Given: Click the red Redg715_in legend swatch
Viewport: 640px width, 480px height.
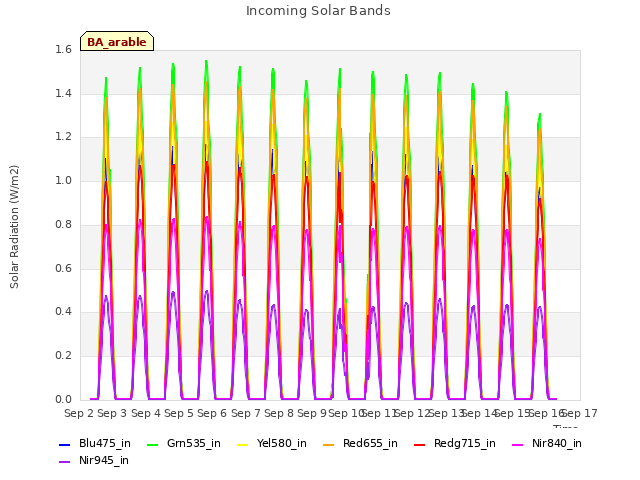Looking at the screenshot, I should point(420,444).
